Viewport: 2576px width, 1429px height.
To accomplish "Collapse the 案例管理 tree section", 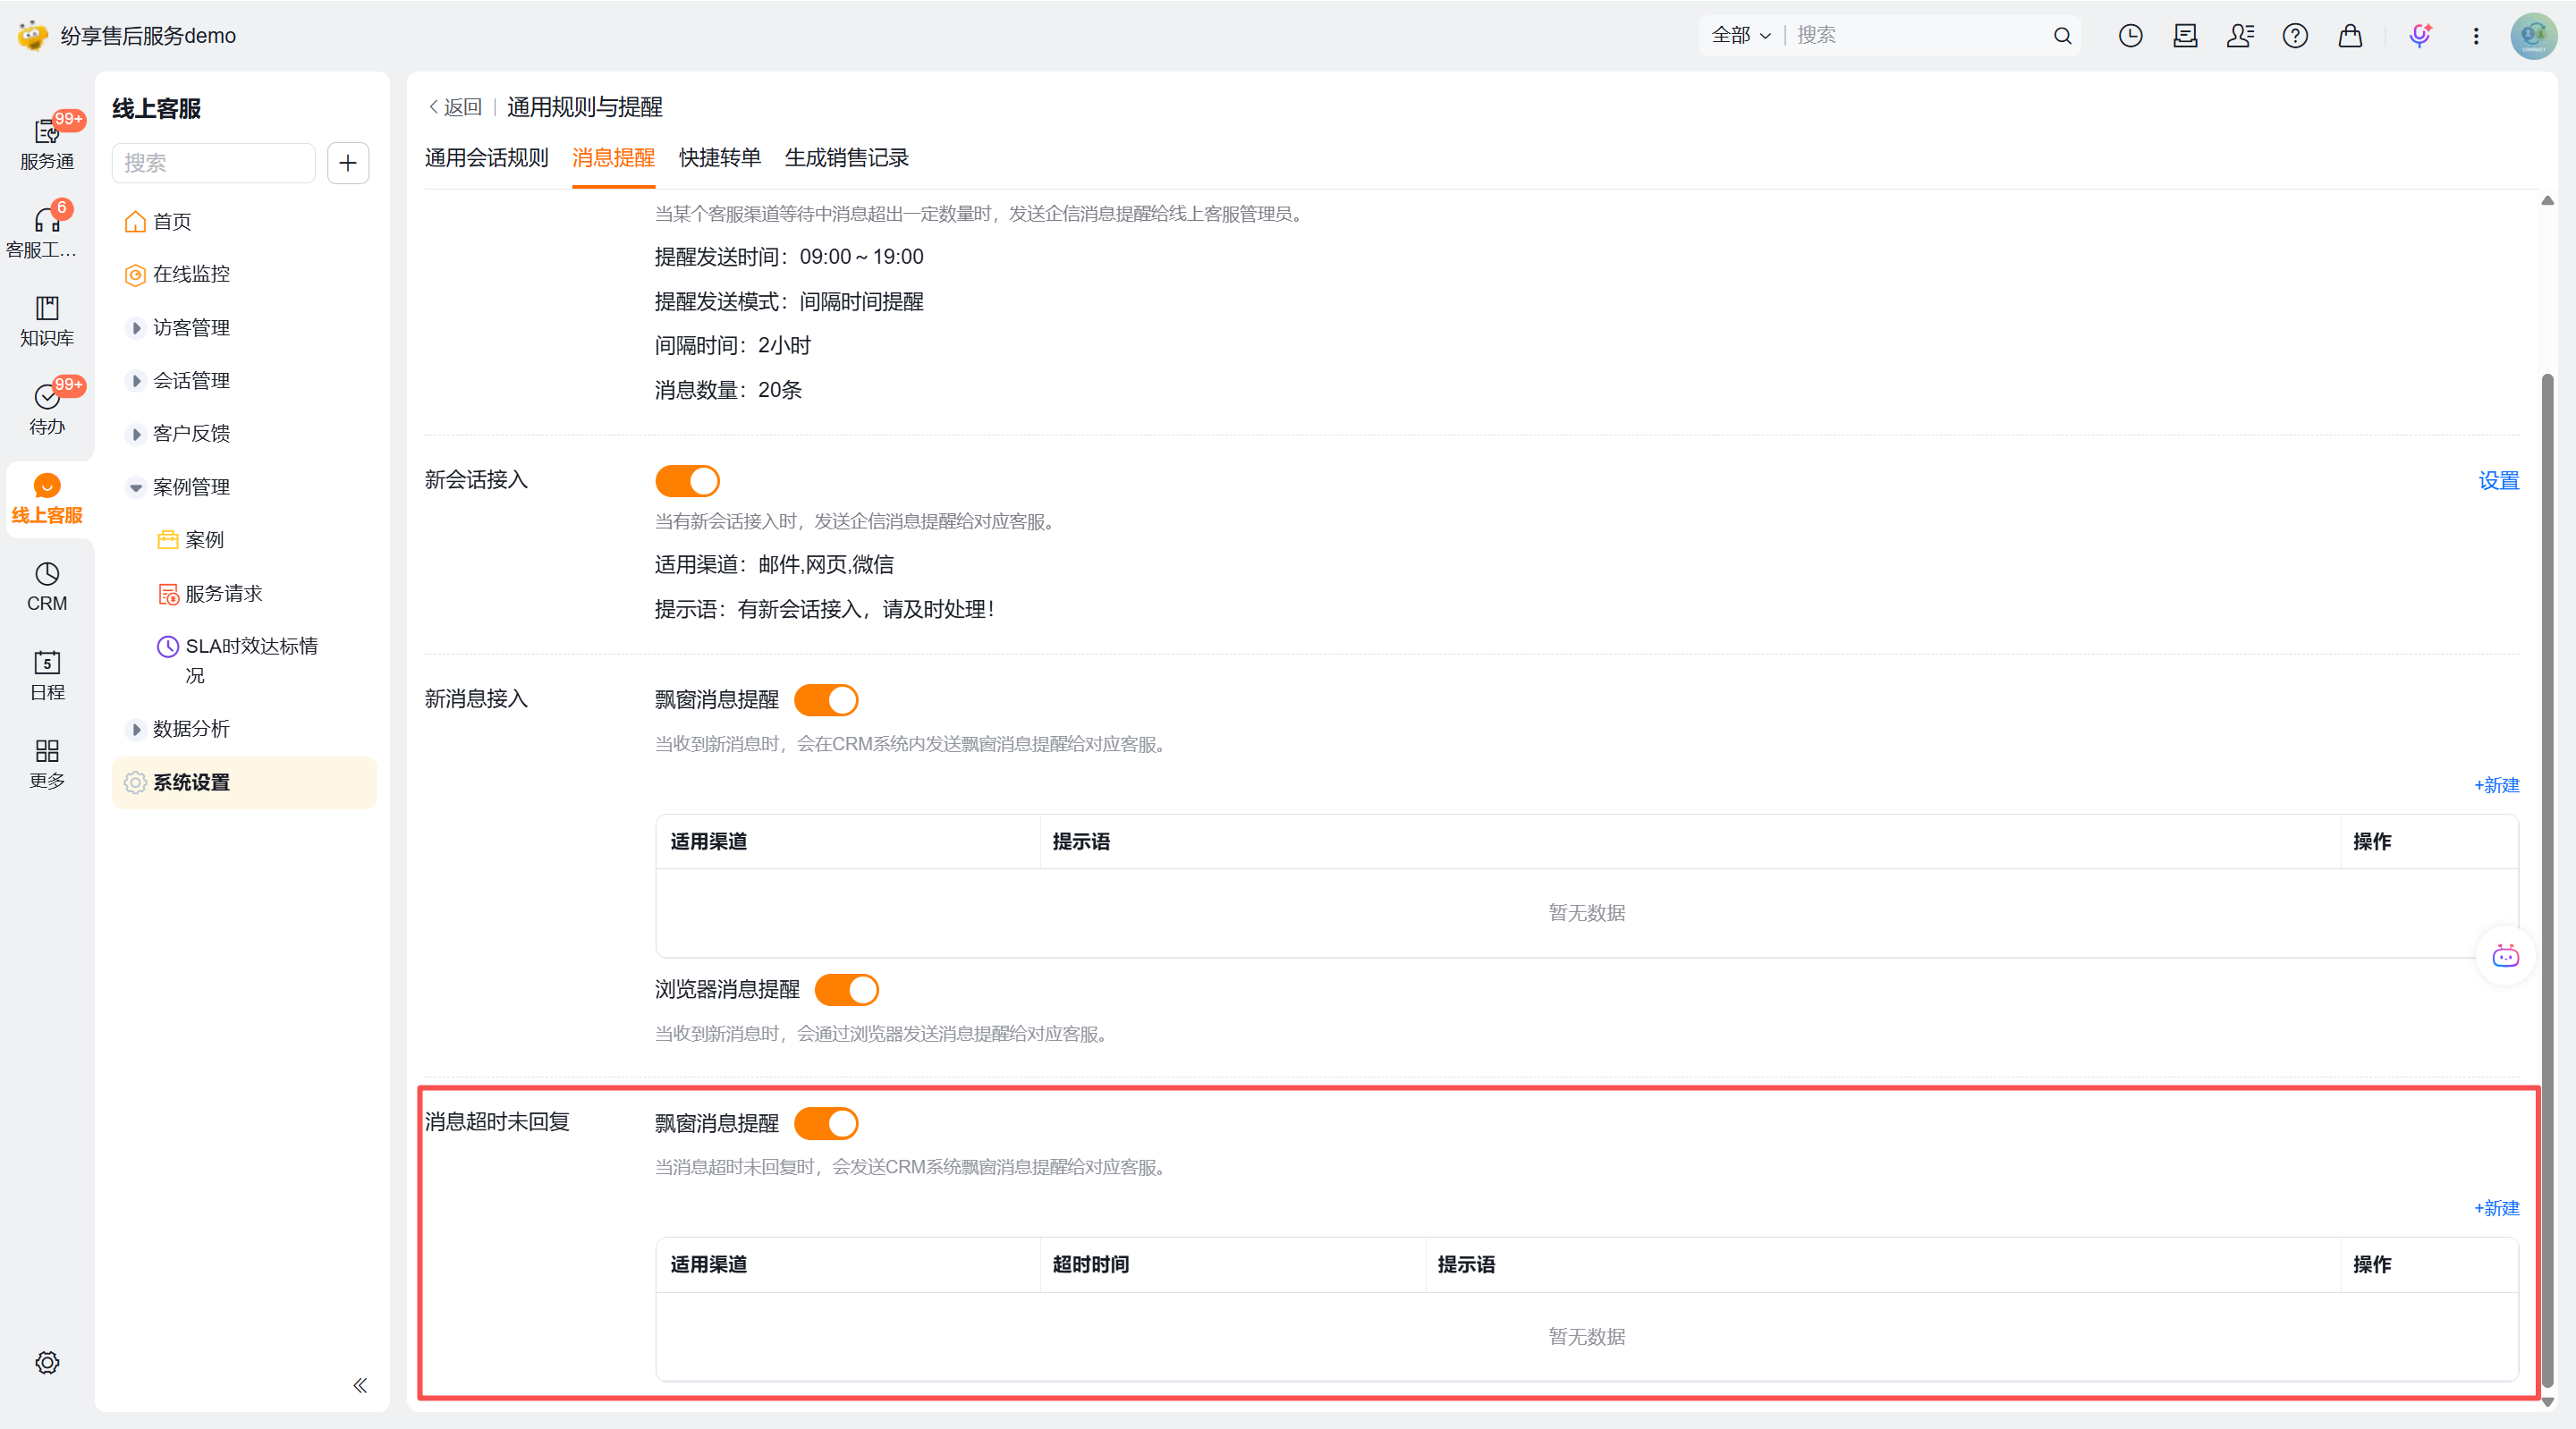I will [137, 487].
